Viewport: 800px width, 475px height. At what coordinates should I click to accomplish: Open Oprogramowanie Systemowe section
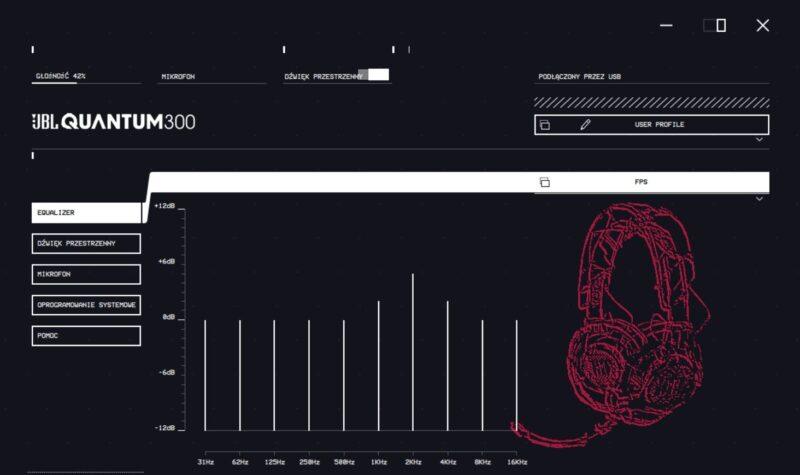86,305
